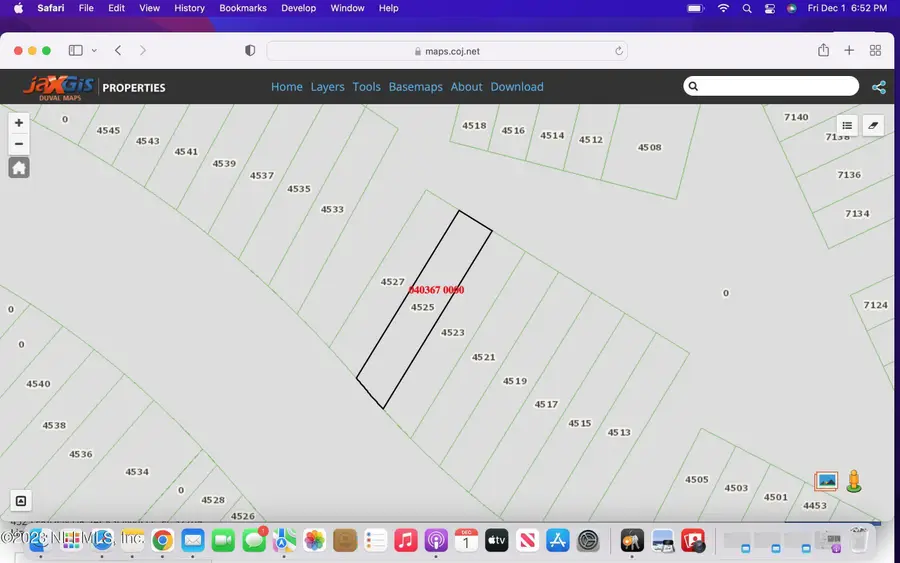Click the parcel labeled 4527

point(393,282)
